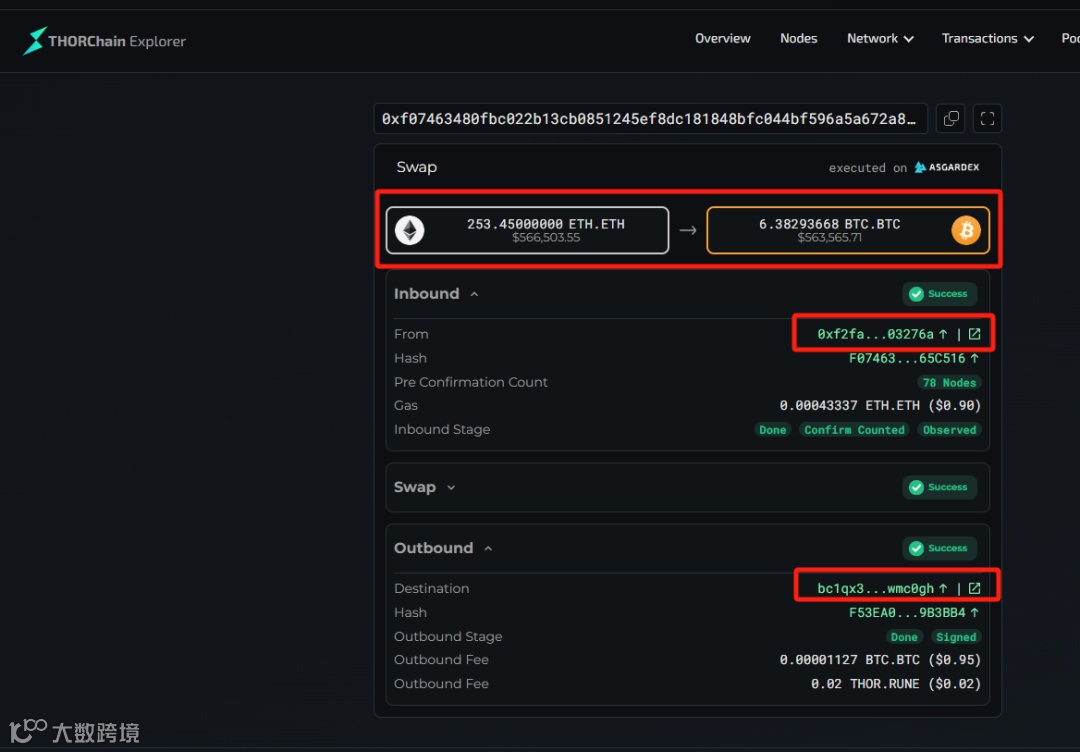This screenshot has height=752, width=1080.
Task: Click the Inbound Stage Done badge
Action: point(773,430)
